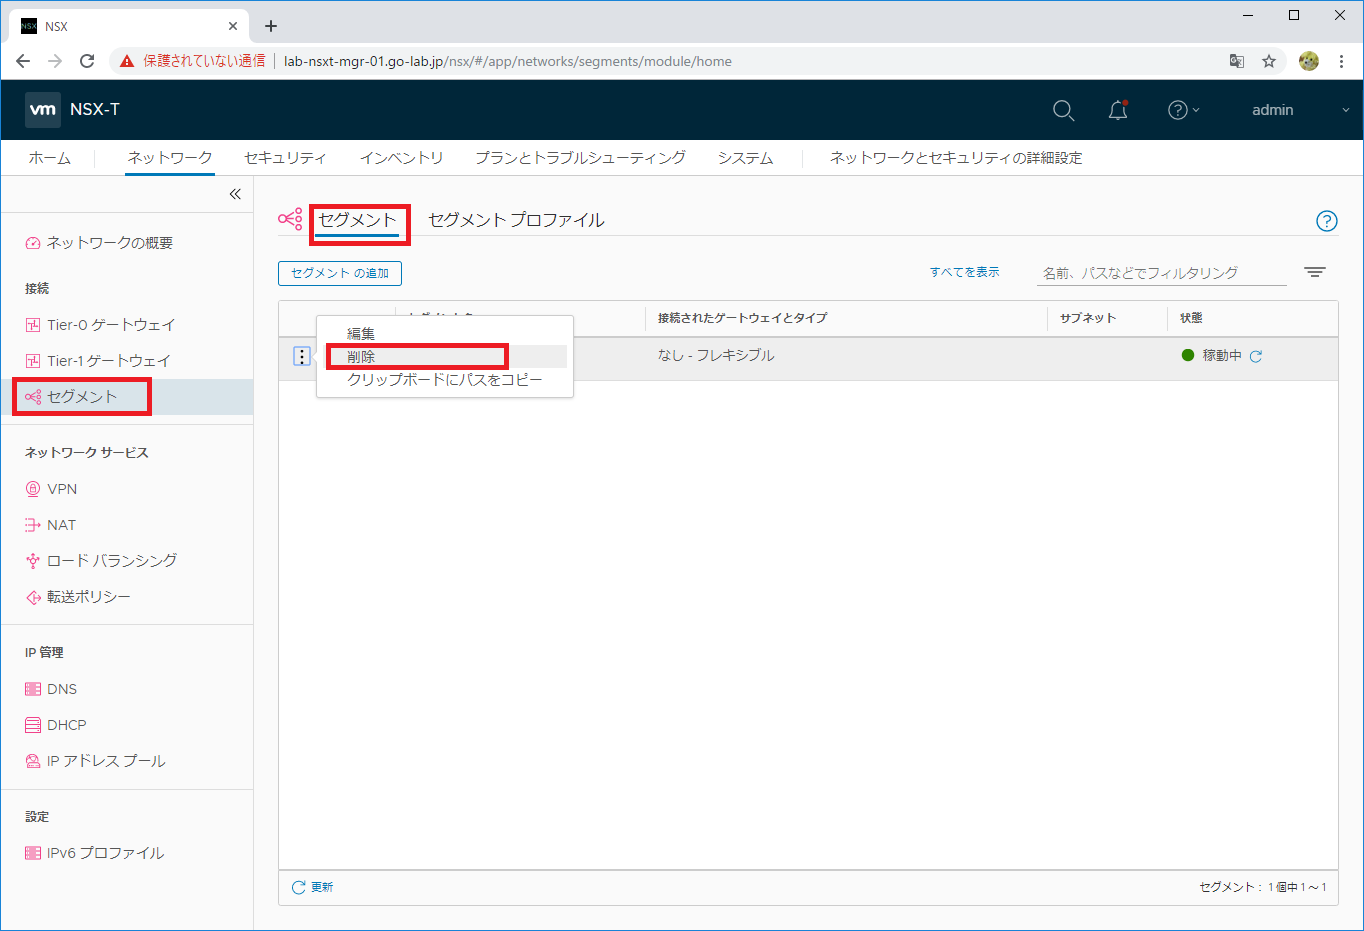Click browser back arrow
This screenshot has height=931, width=1364.
point(23,61)
